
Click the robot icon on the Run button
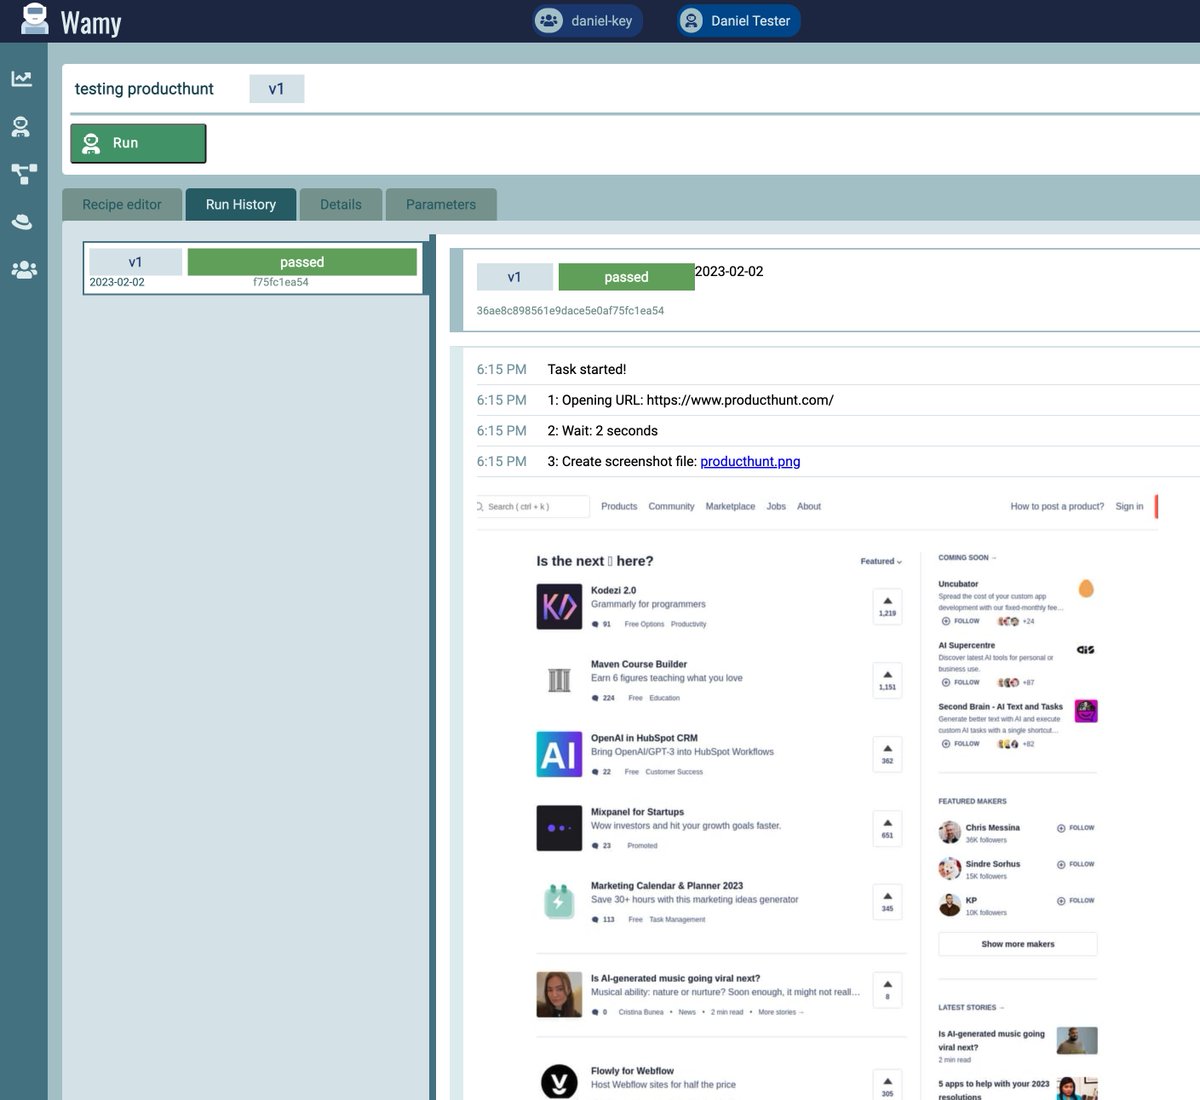[91, 143]
